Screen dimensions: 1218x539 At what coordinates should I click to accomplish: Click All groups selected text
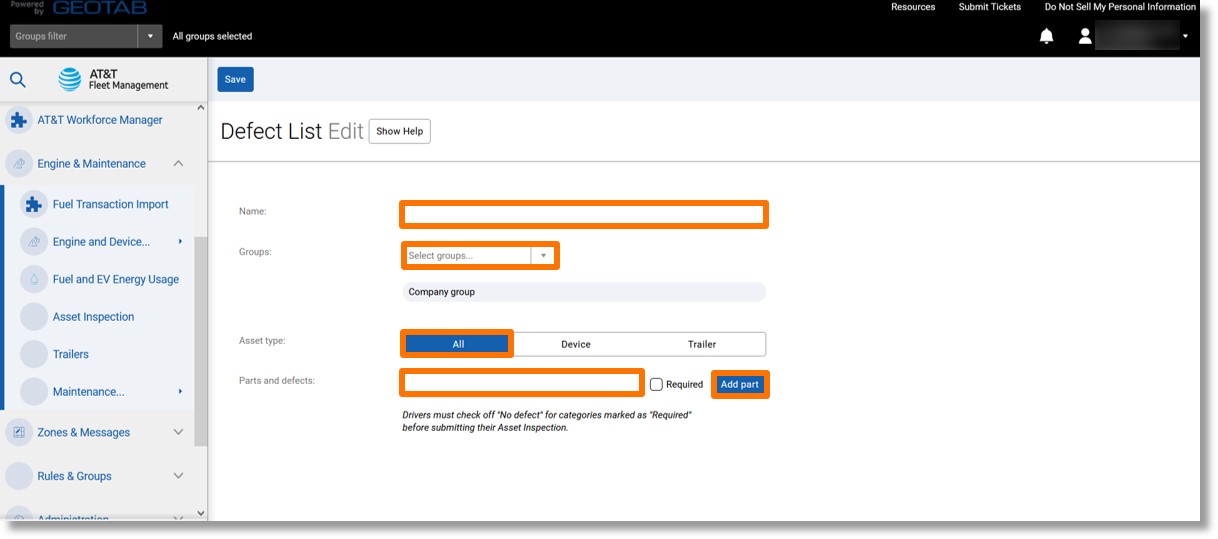tap(212, 36)
